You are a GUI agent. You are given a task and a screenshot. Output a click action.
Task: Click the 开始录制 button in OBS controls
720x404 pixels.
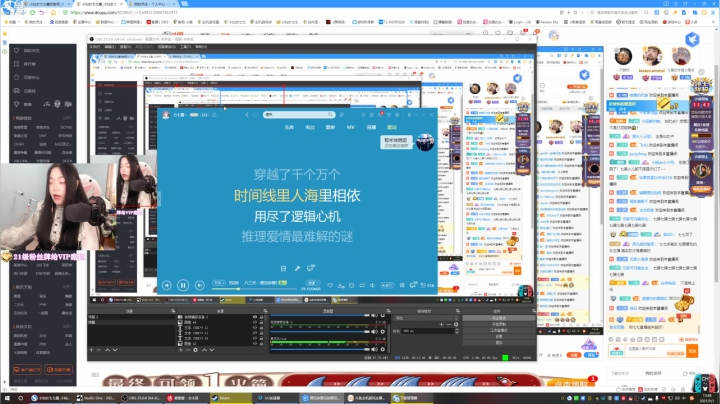coord(499,324)
